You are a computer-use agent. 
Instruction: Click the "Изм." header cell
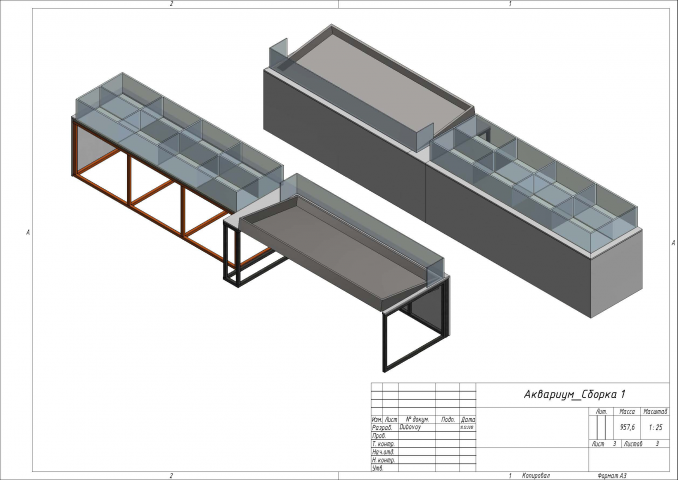pos(377,419)
